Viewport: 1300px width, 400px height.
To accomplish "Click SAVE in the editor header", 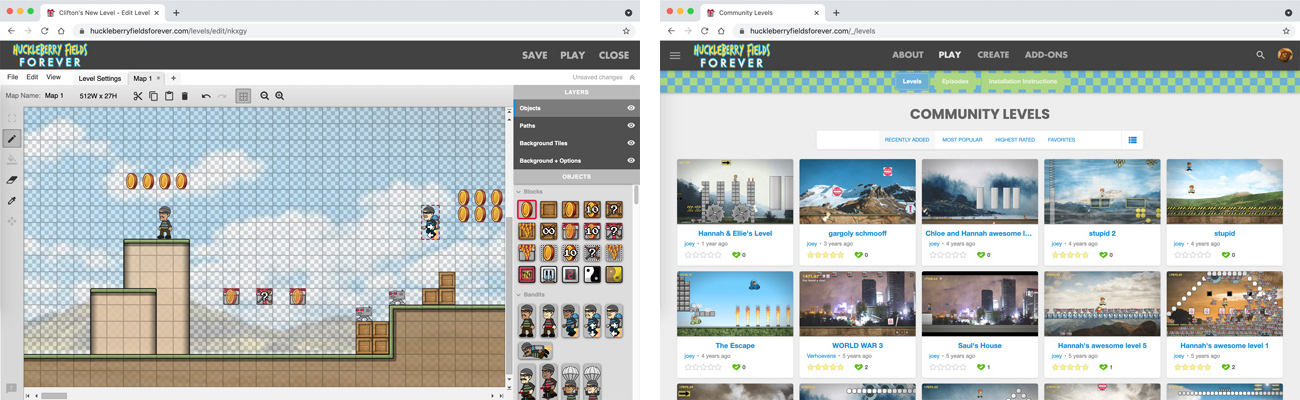I will click(535, 55).
